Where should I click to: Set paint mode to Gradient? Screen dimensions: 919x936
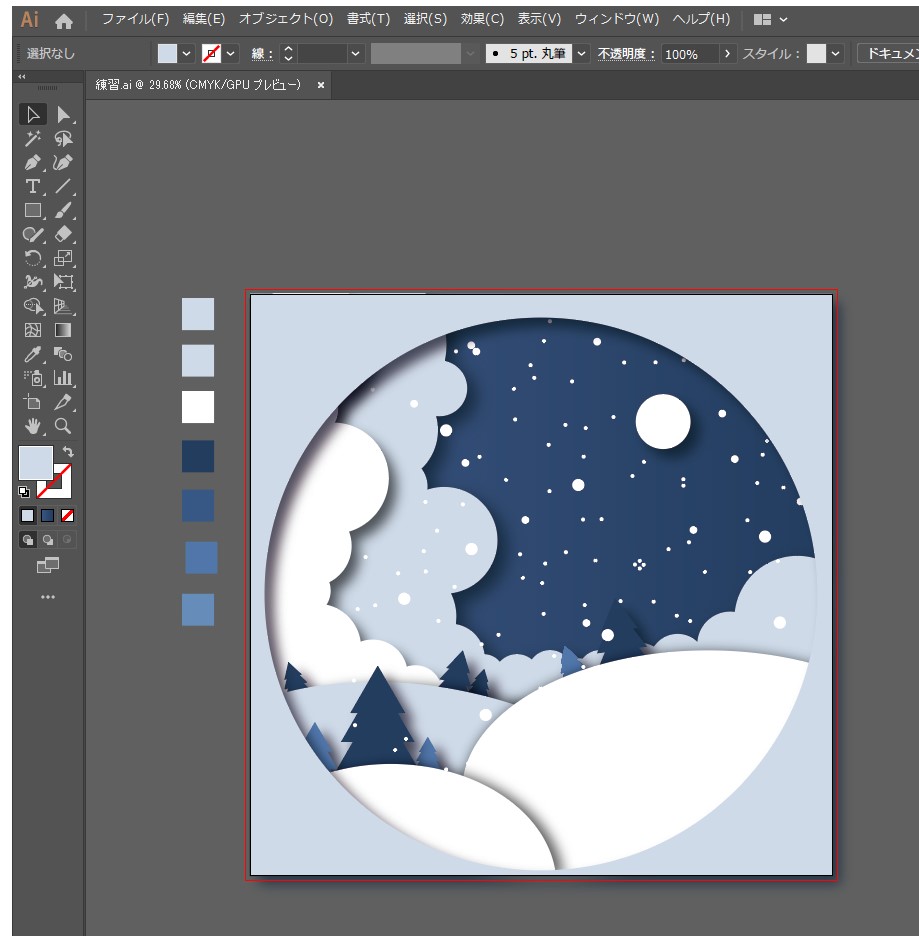[x=48, y=515]
